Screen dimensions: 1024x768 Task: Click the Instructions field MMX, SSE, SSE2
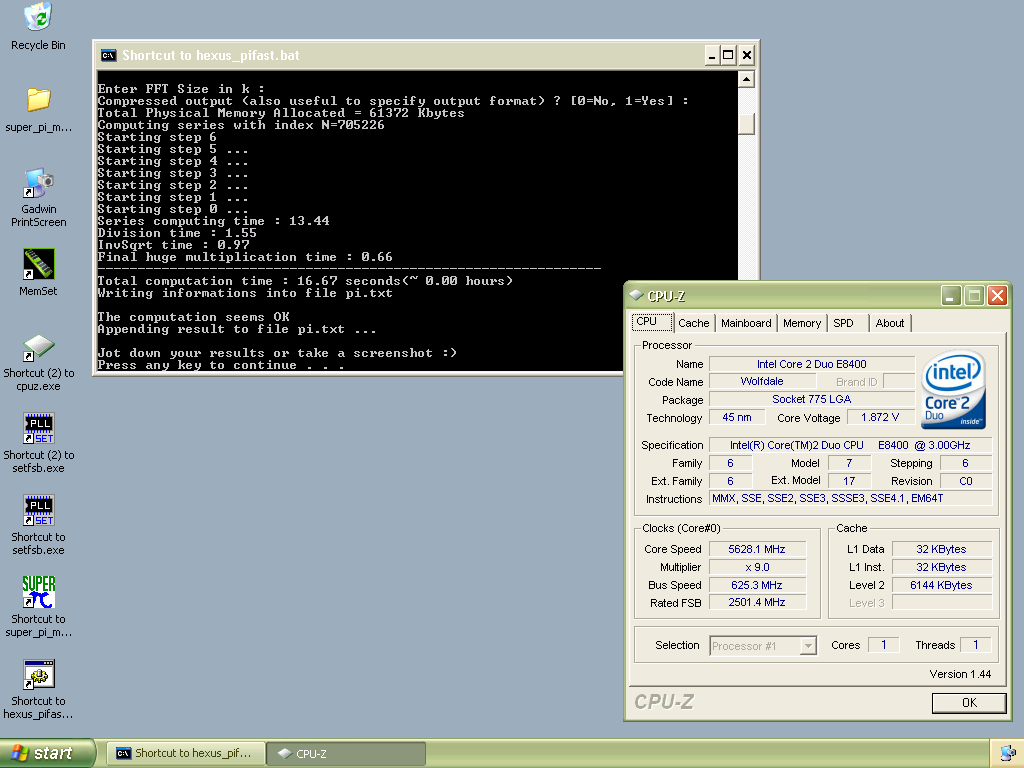[850, 498]
